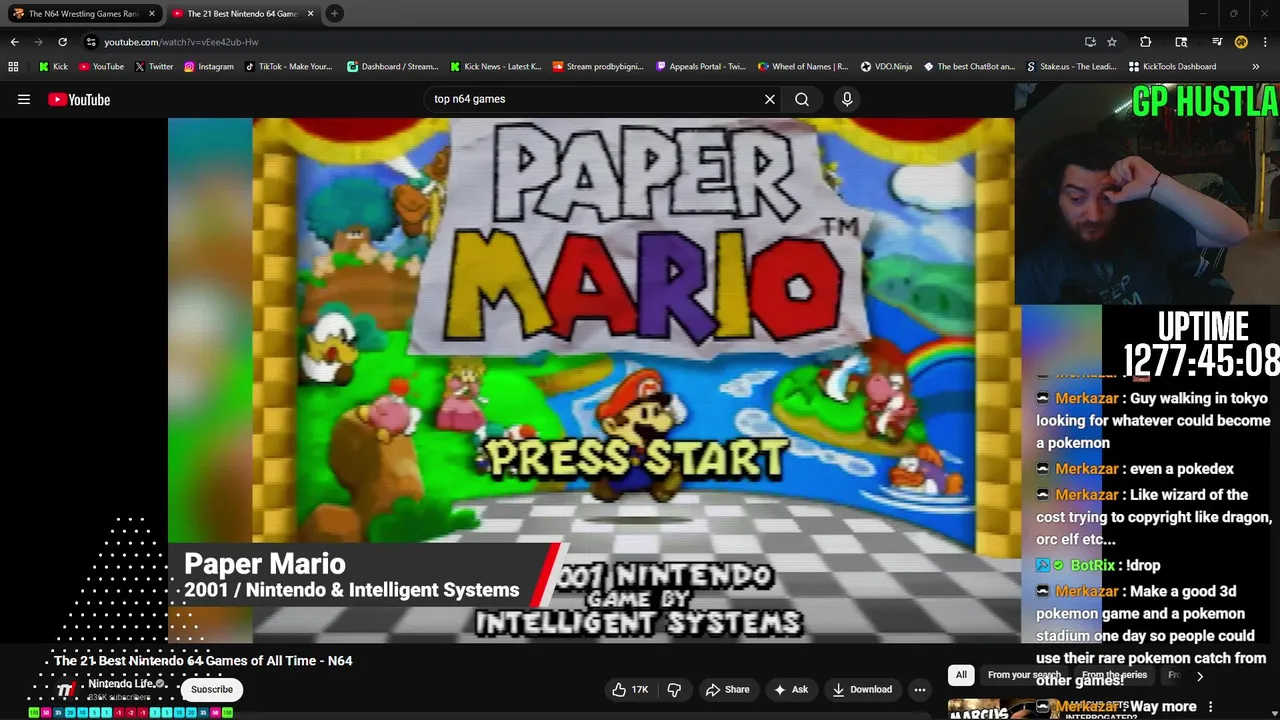This screenshot has height=720, width=1280.
Task: Open the Chrome profile avatar
Action: click(1241, 42)
